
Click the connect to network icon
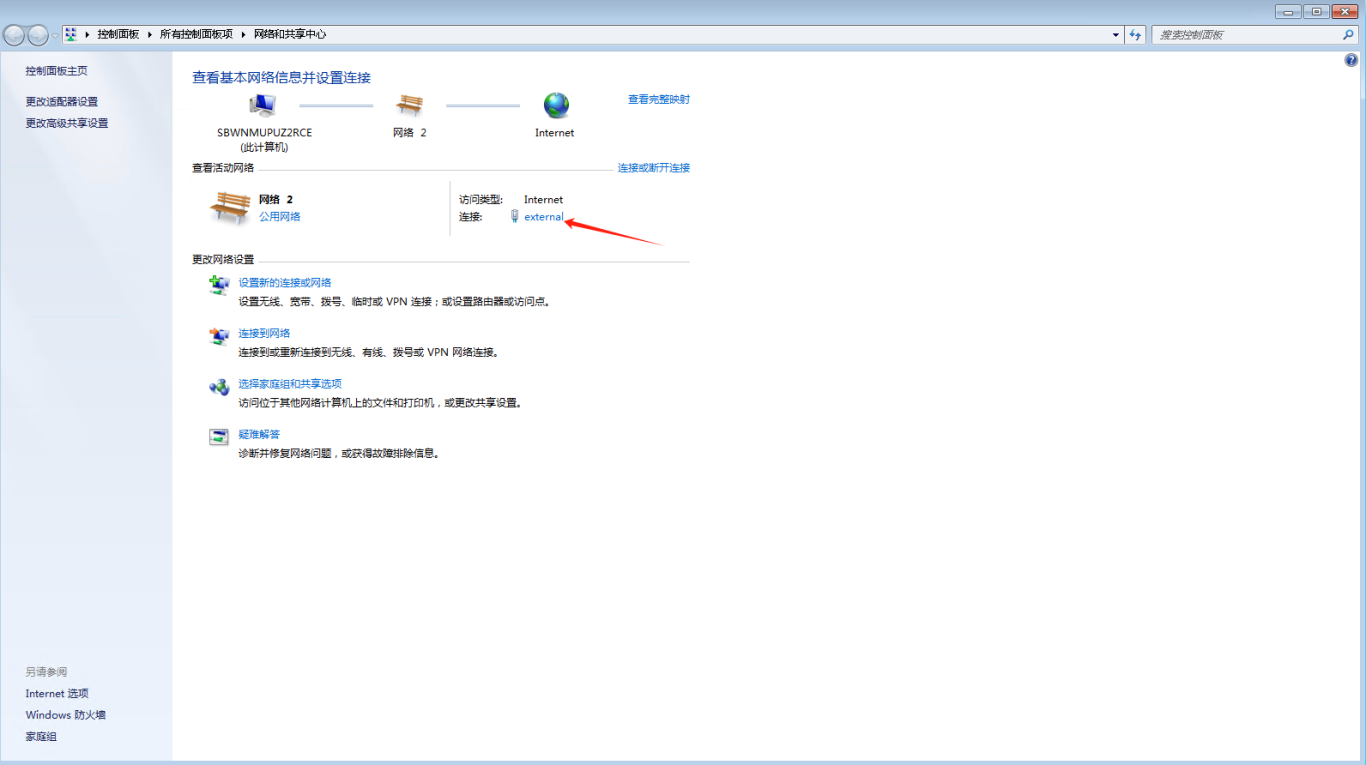tap(219, 337)
